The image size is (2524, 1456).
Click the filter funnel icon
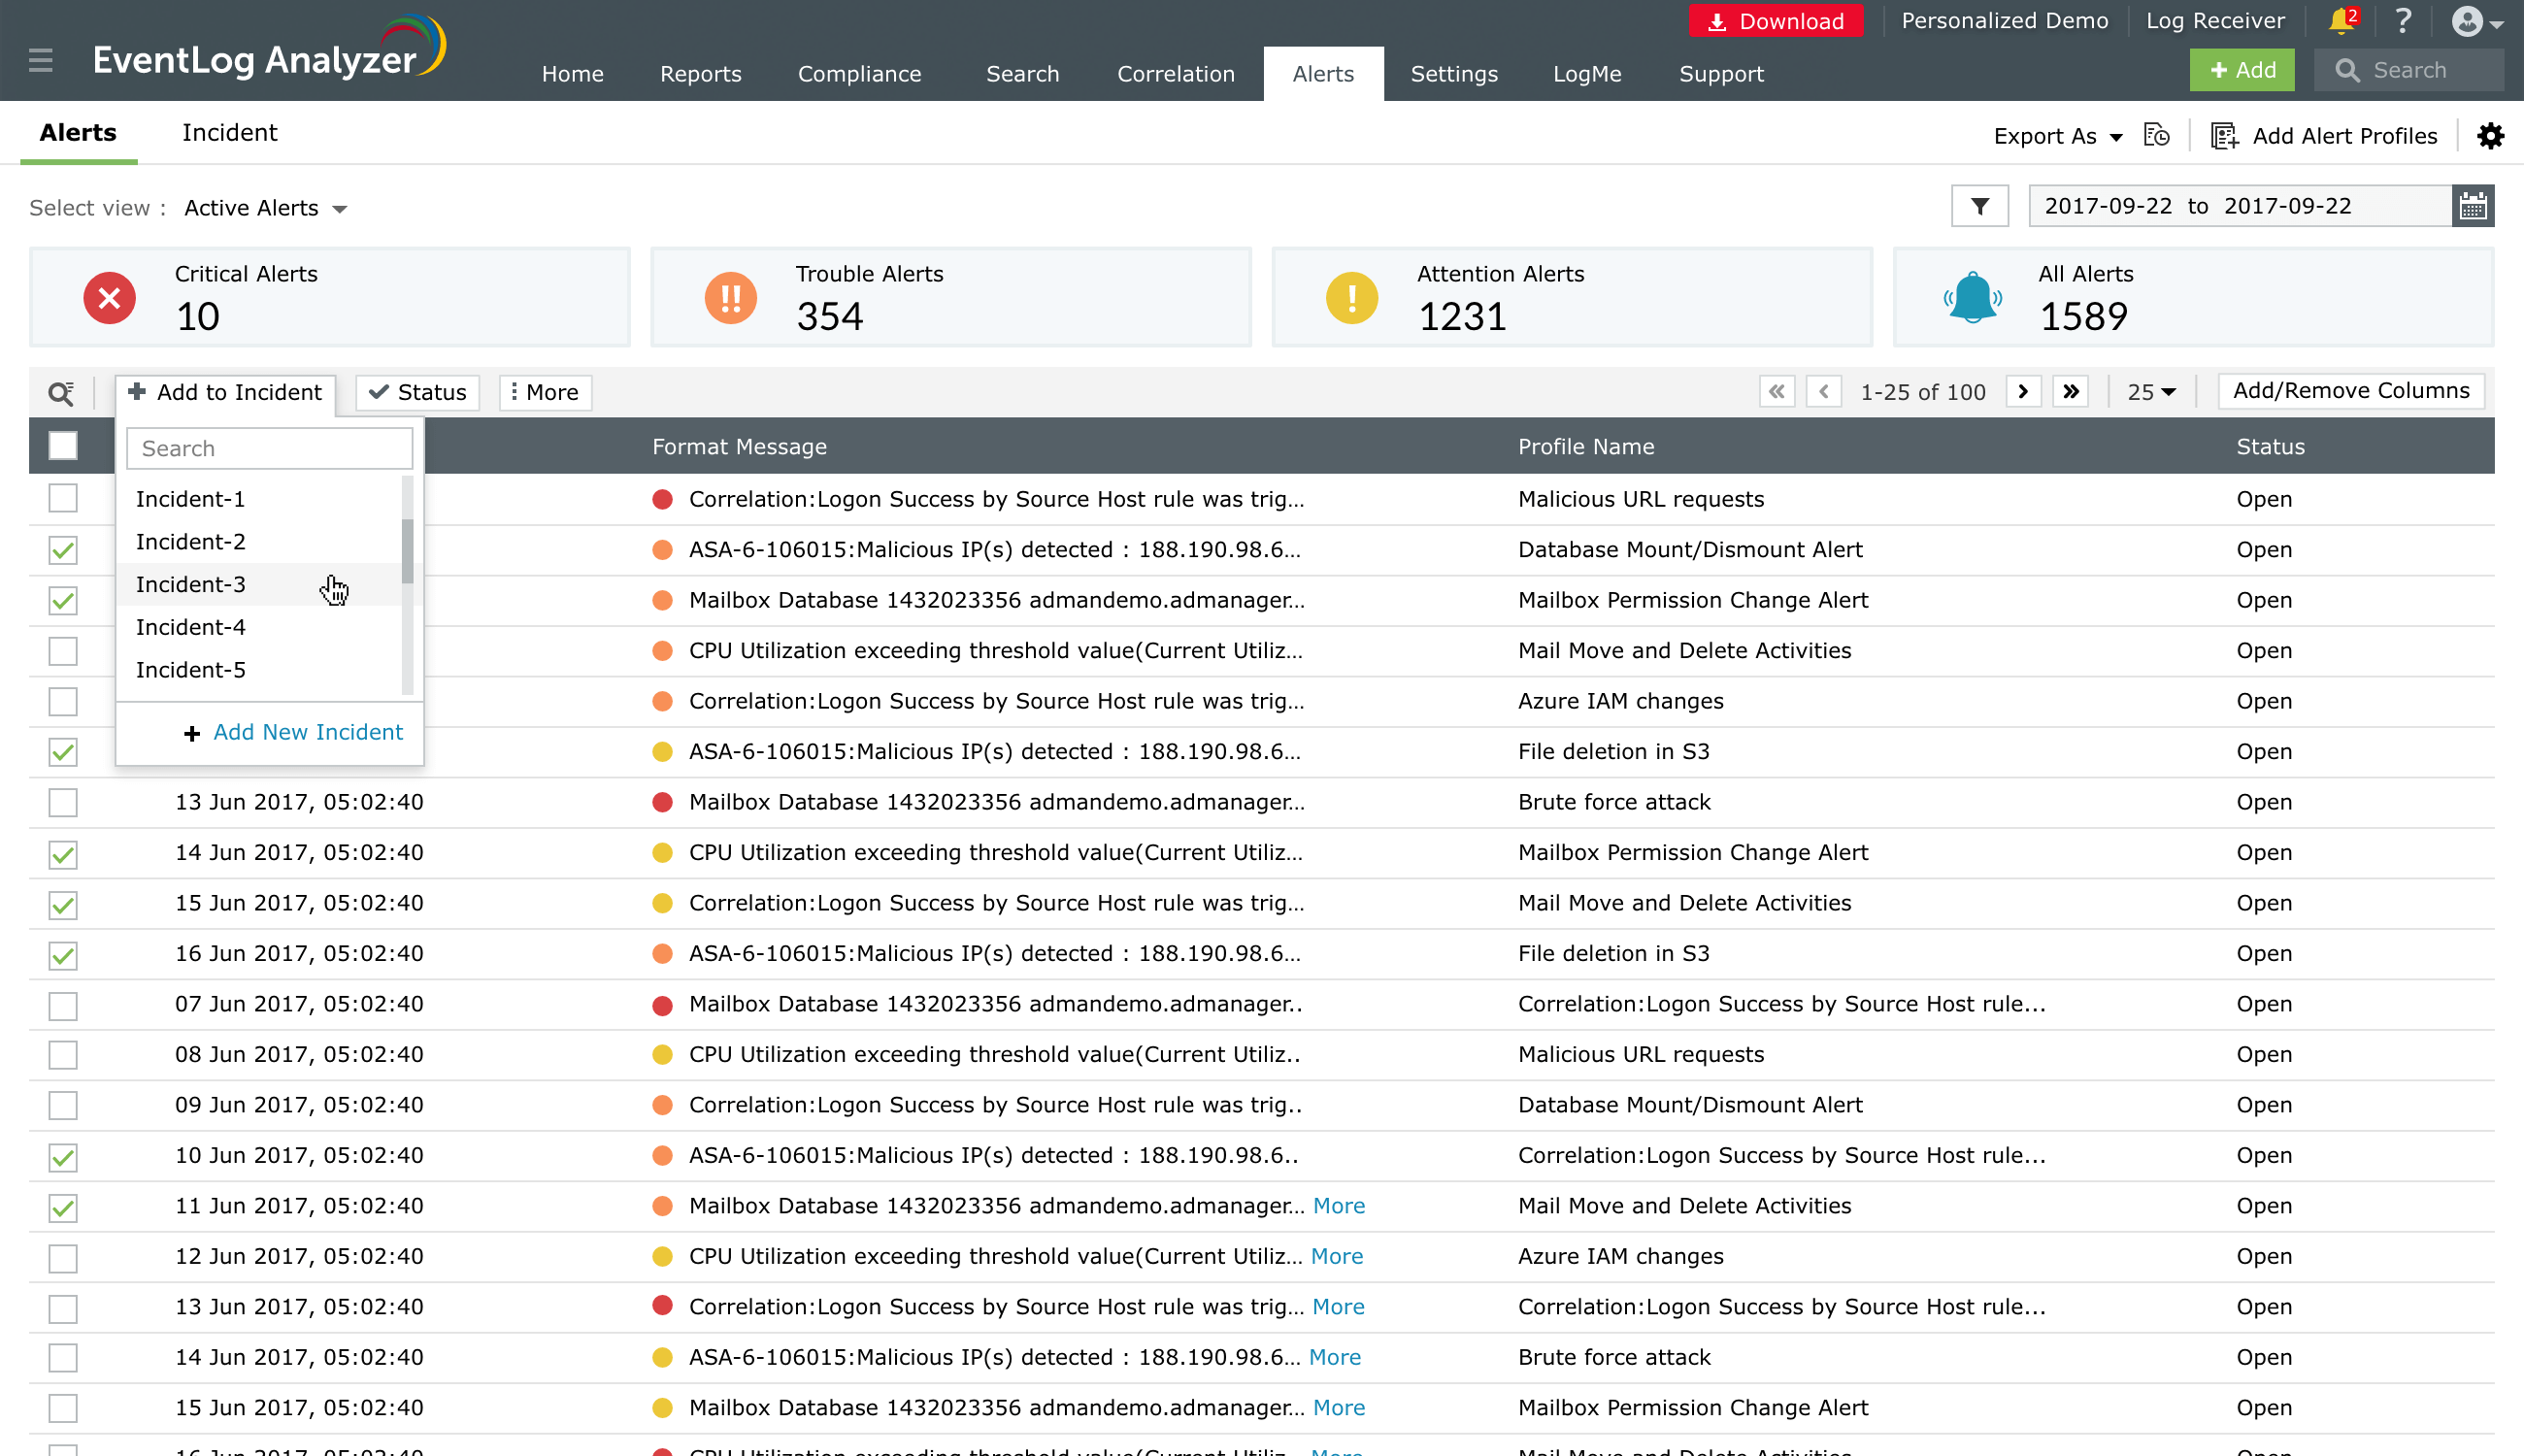(1979, 207)
